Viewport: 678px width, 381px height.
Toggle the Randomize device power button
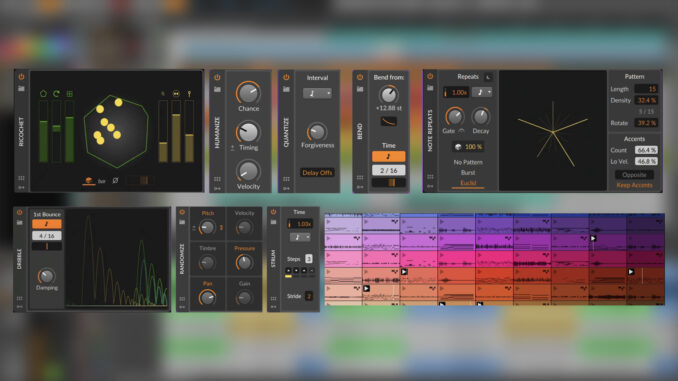click(x=182, y=212)
